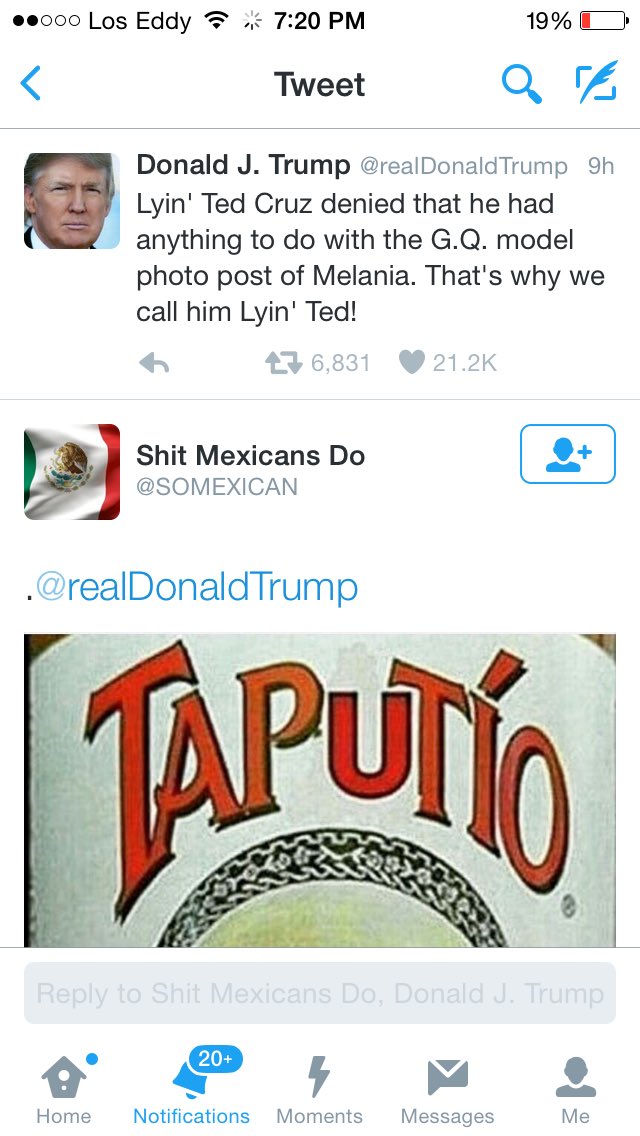Tap the Donald J. Trump name
Screen dimensions: 640x1136
click(243, 165)
